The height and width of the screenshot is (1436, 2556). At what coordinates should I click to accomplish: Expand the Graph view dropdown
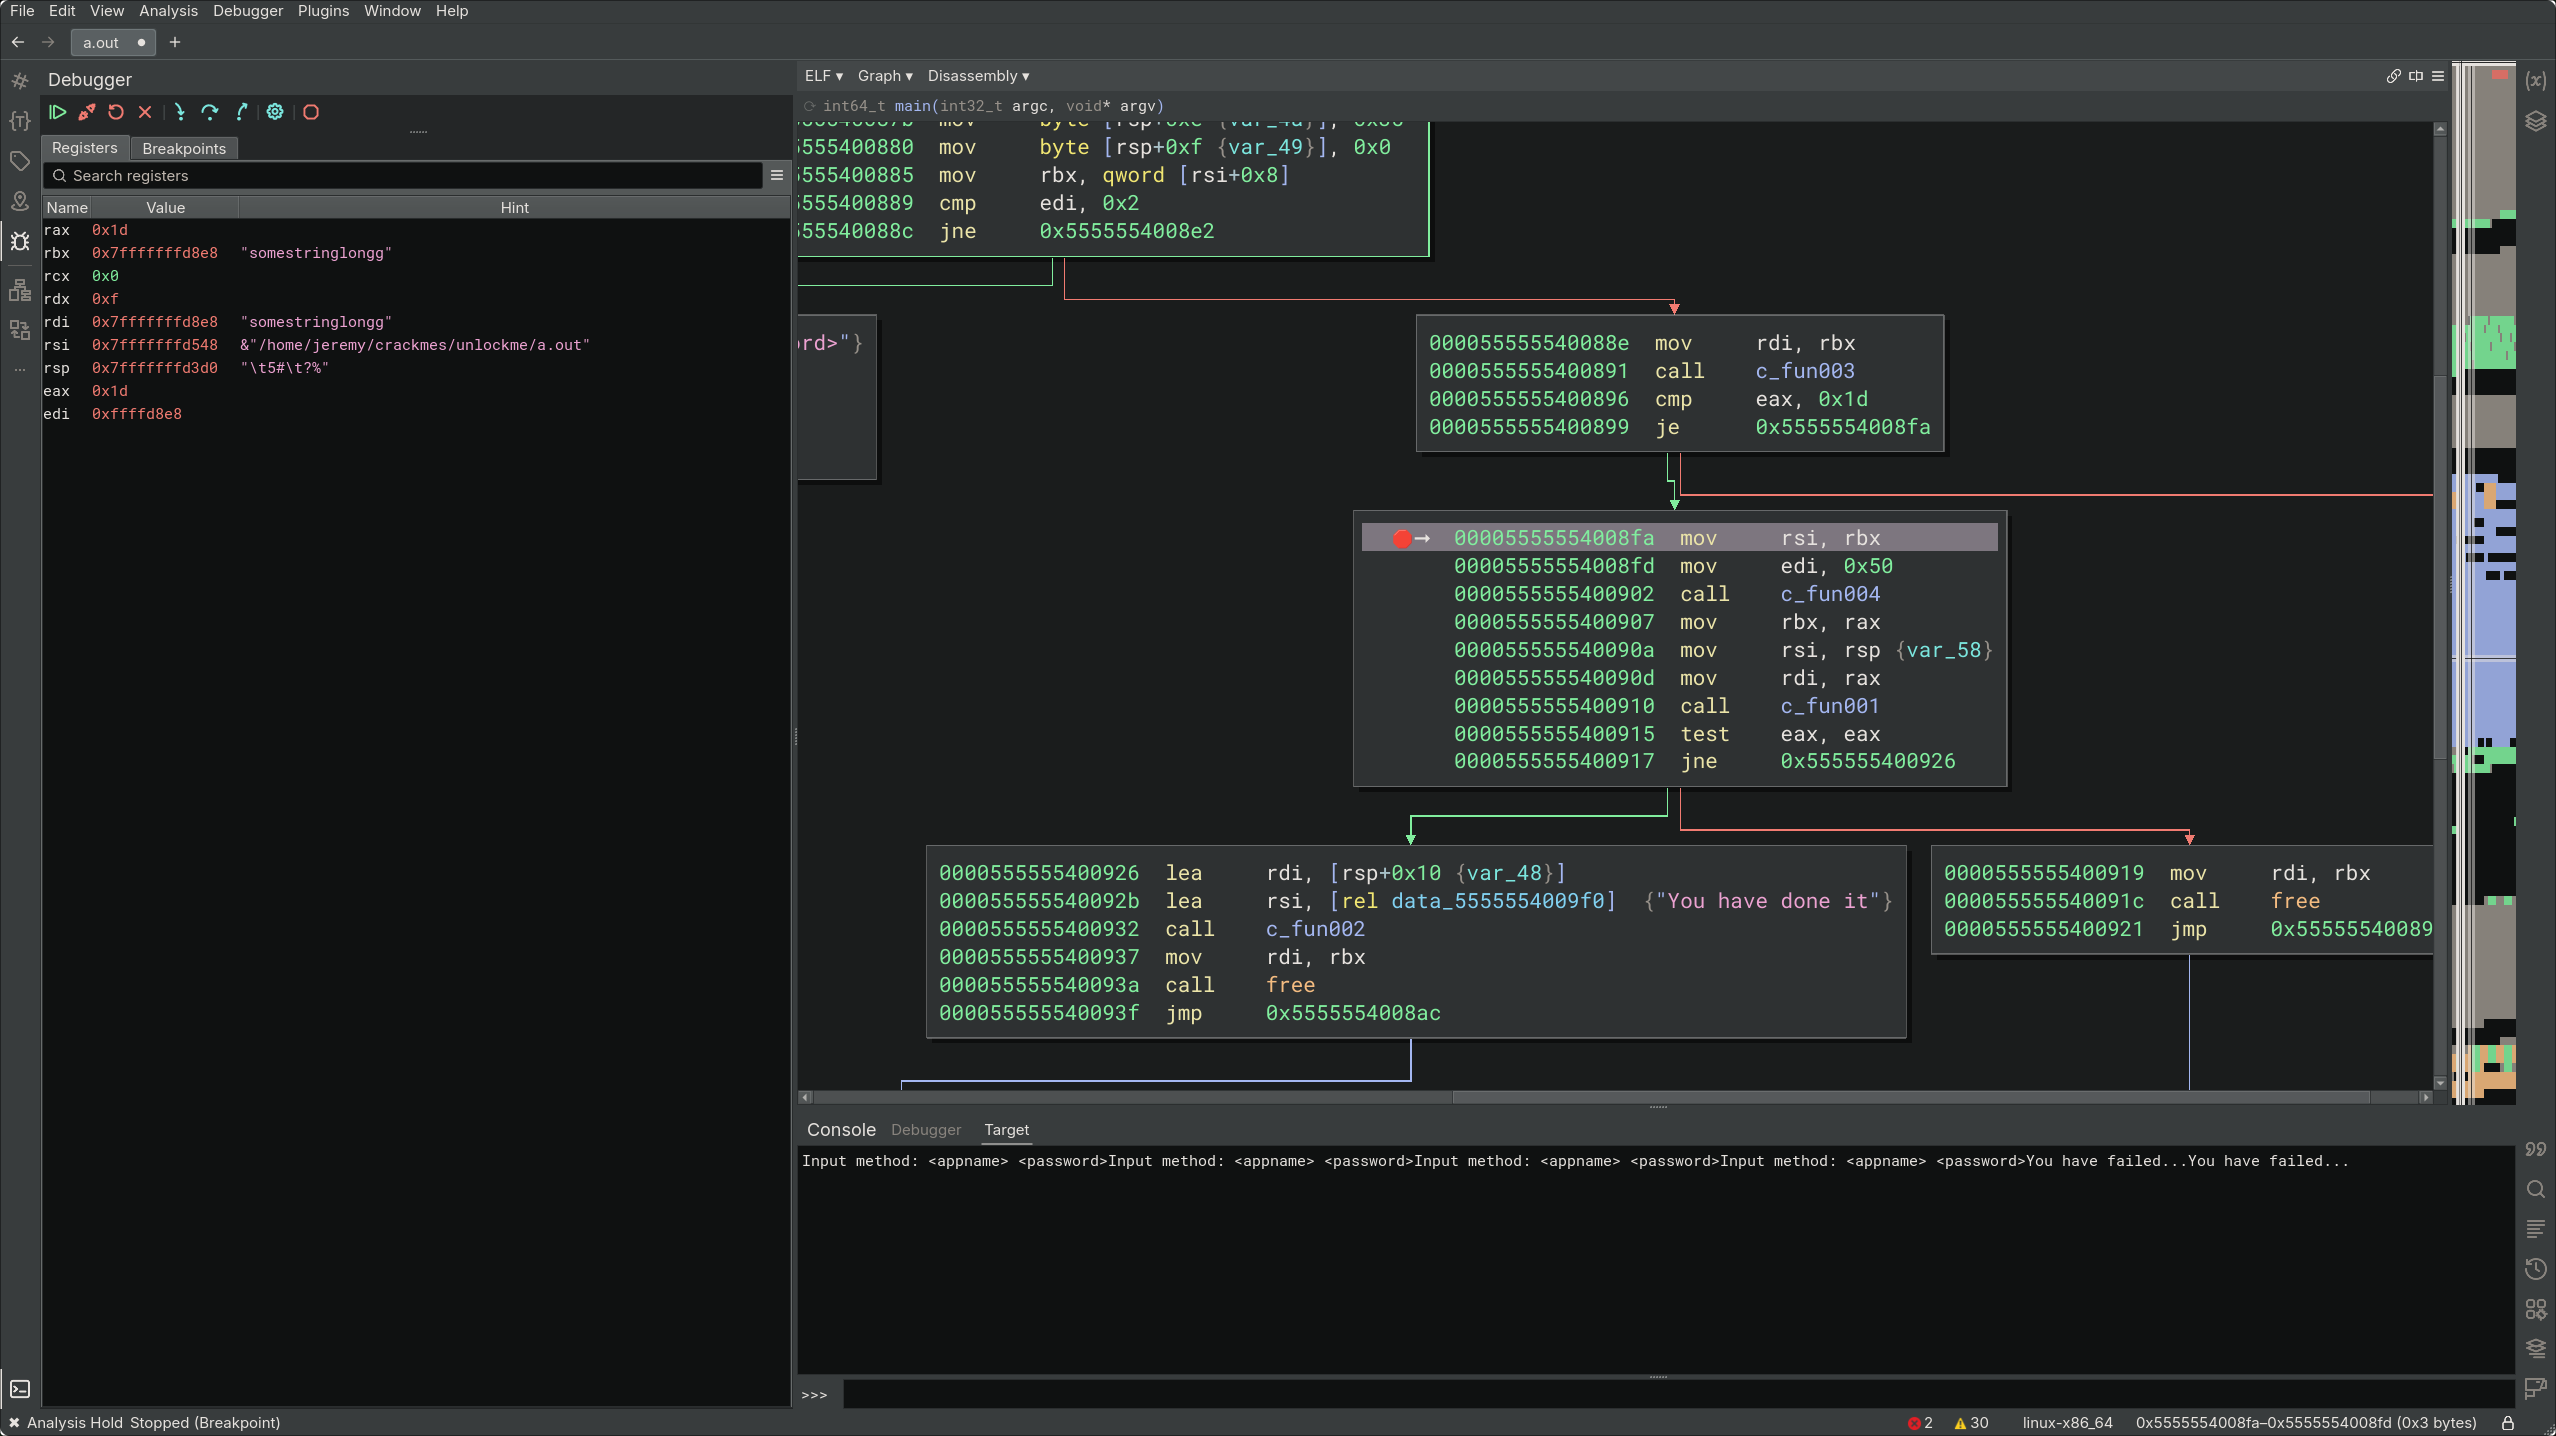[884, 76]
